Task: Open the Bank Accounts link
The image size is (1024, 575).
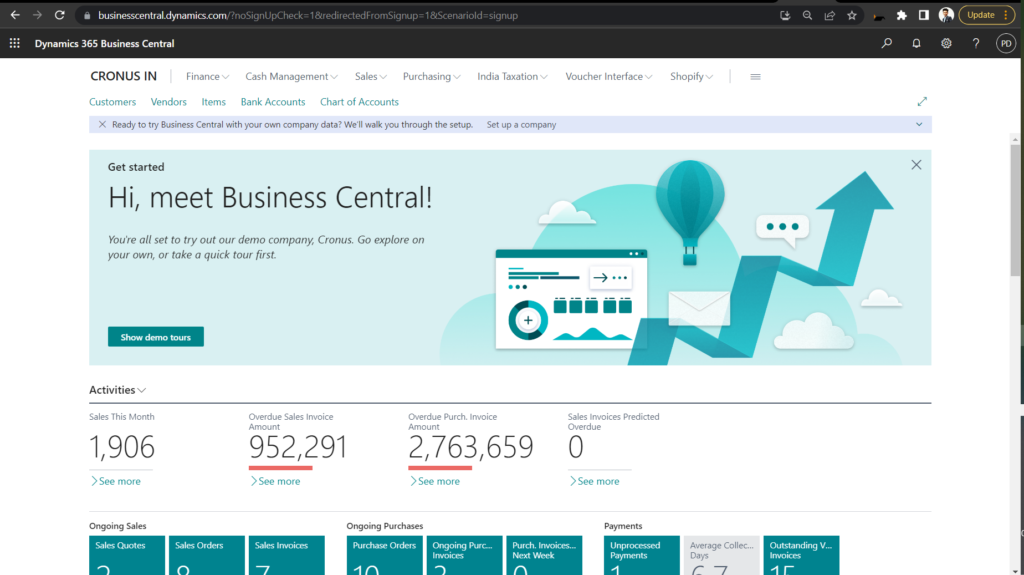Action: tap(273, 102)
